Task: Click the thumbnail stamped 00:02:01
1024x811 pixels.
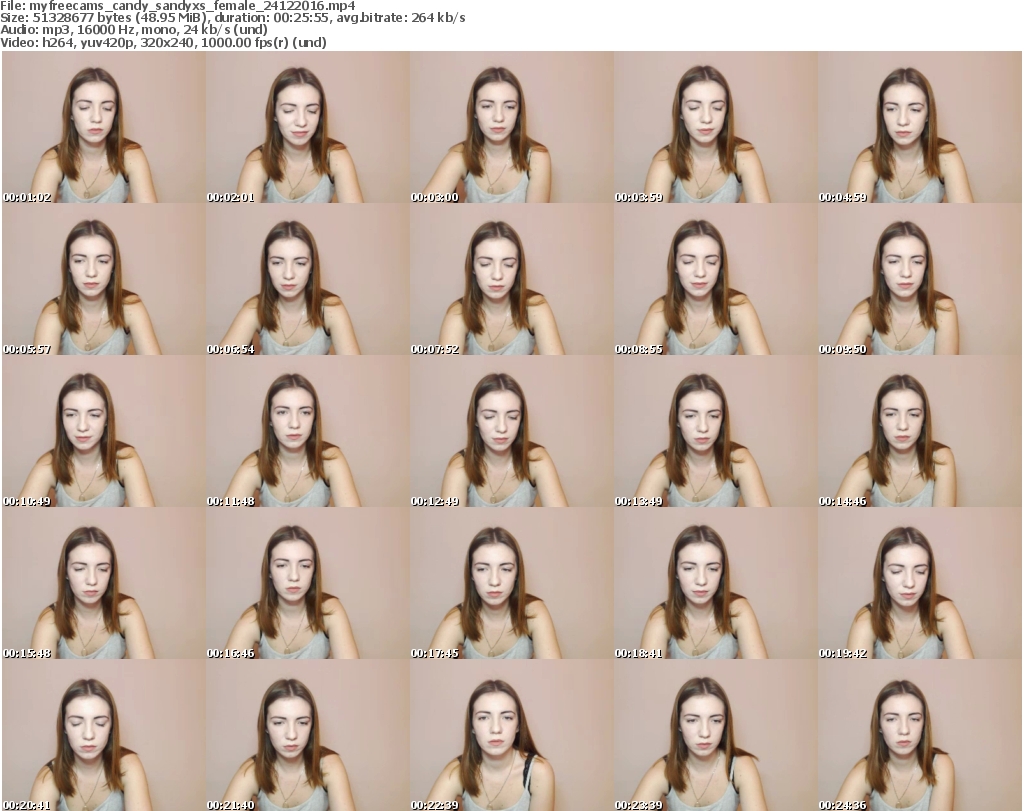Action: pyautogui.click(x=308, y=127)
